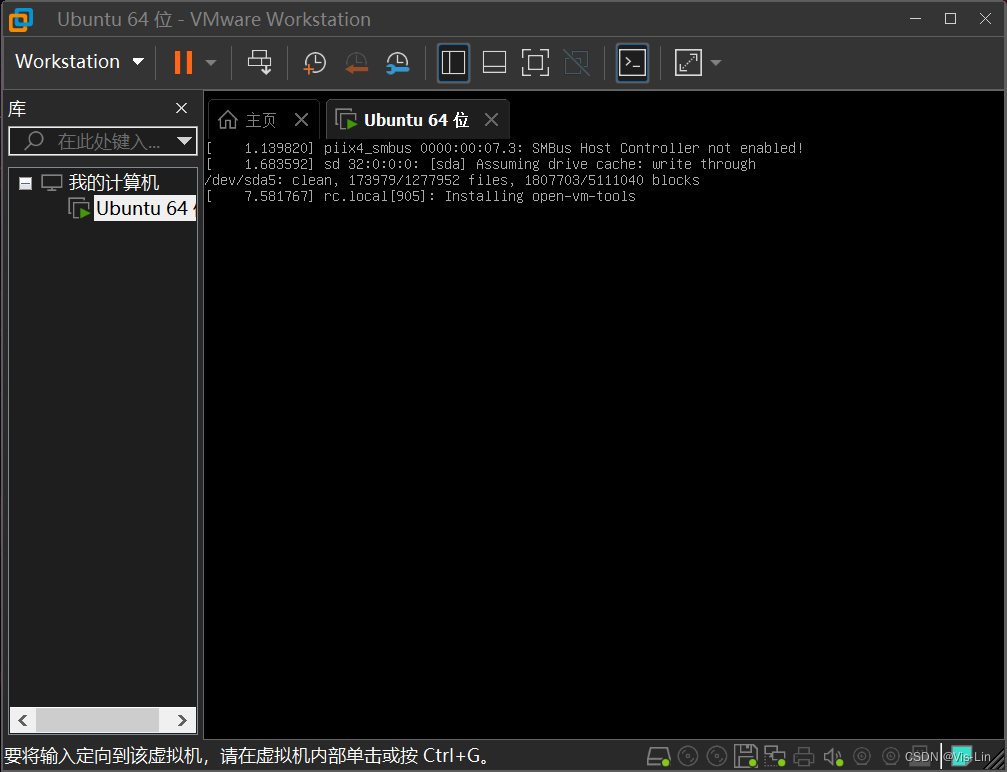This screenshot has height=772, width=1007.
Task: Enter full screen mode
Action: click(x=535, y=63)
